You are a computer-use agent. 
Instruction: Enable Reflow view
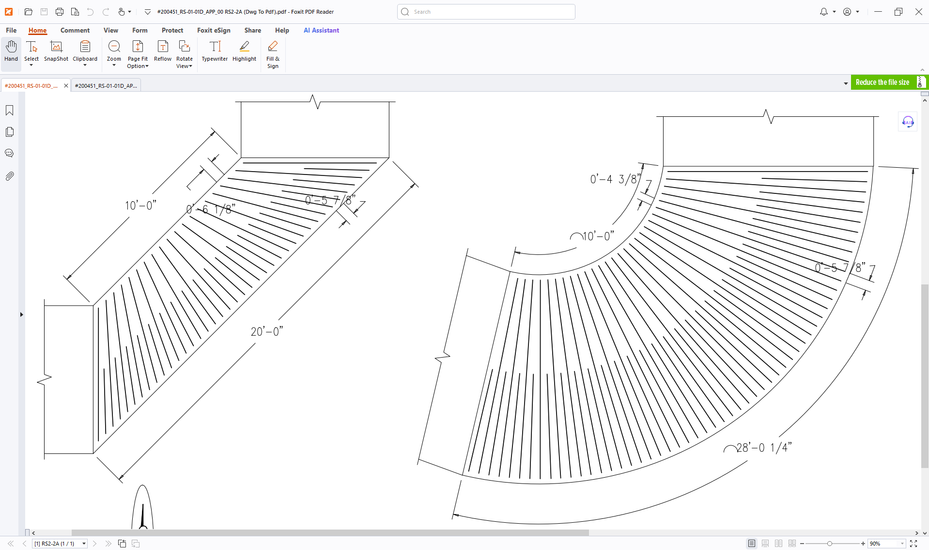(x=162, y=51)
